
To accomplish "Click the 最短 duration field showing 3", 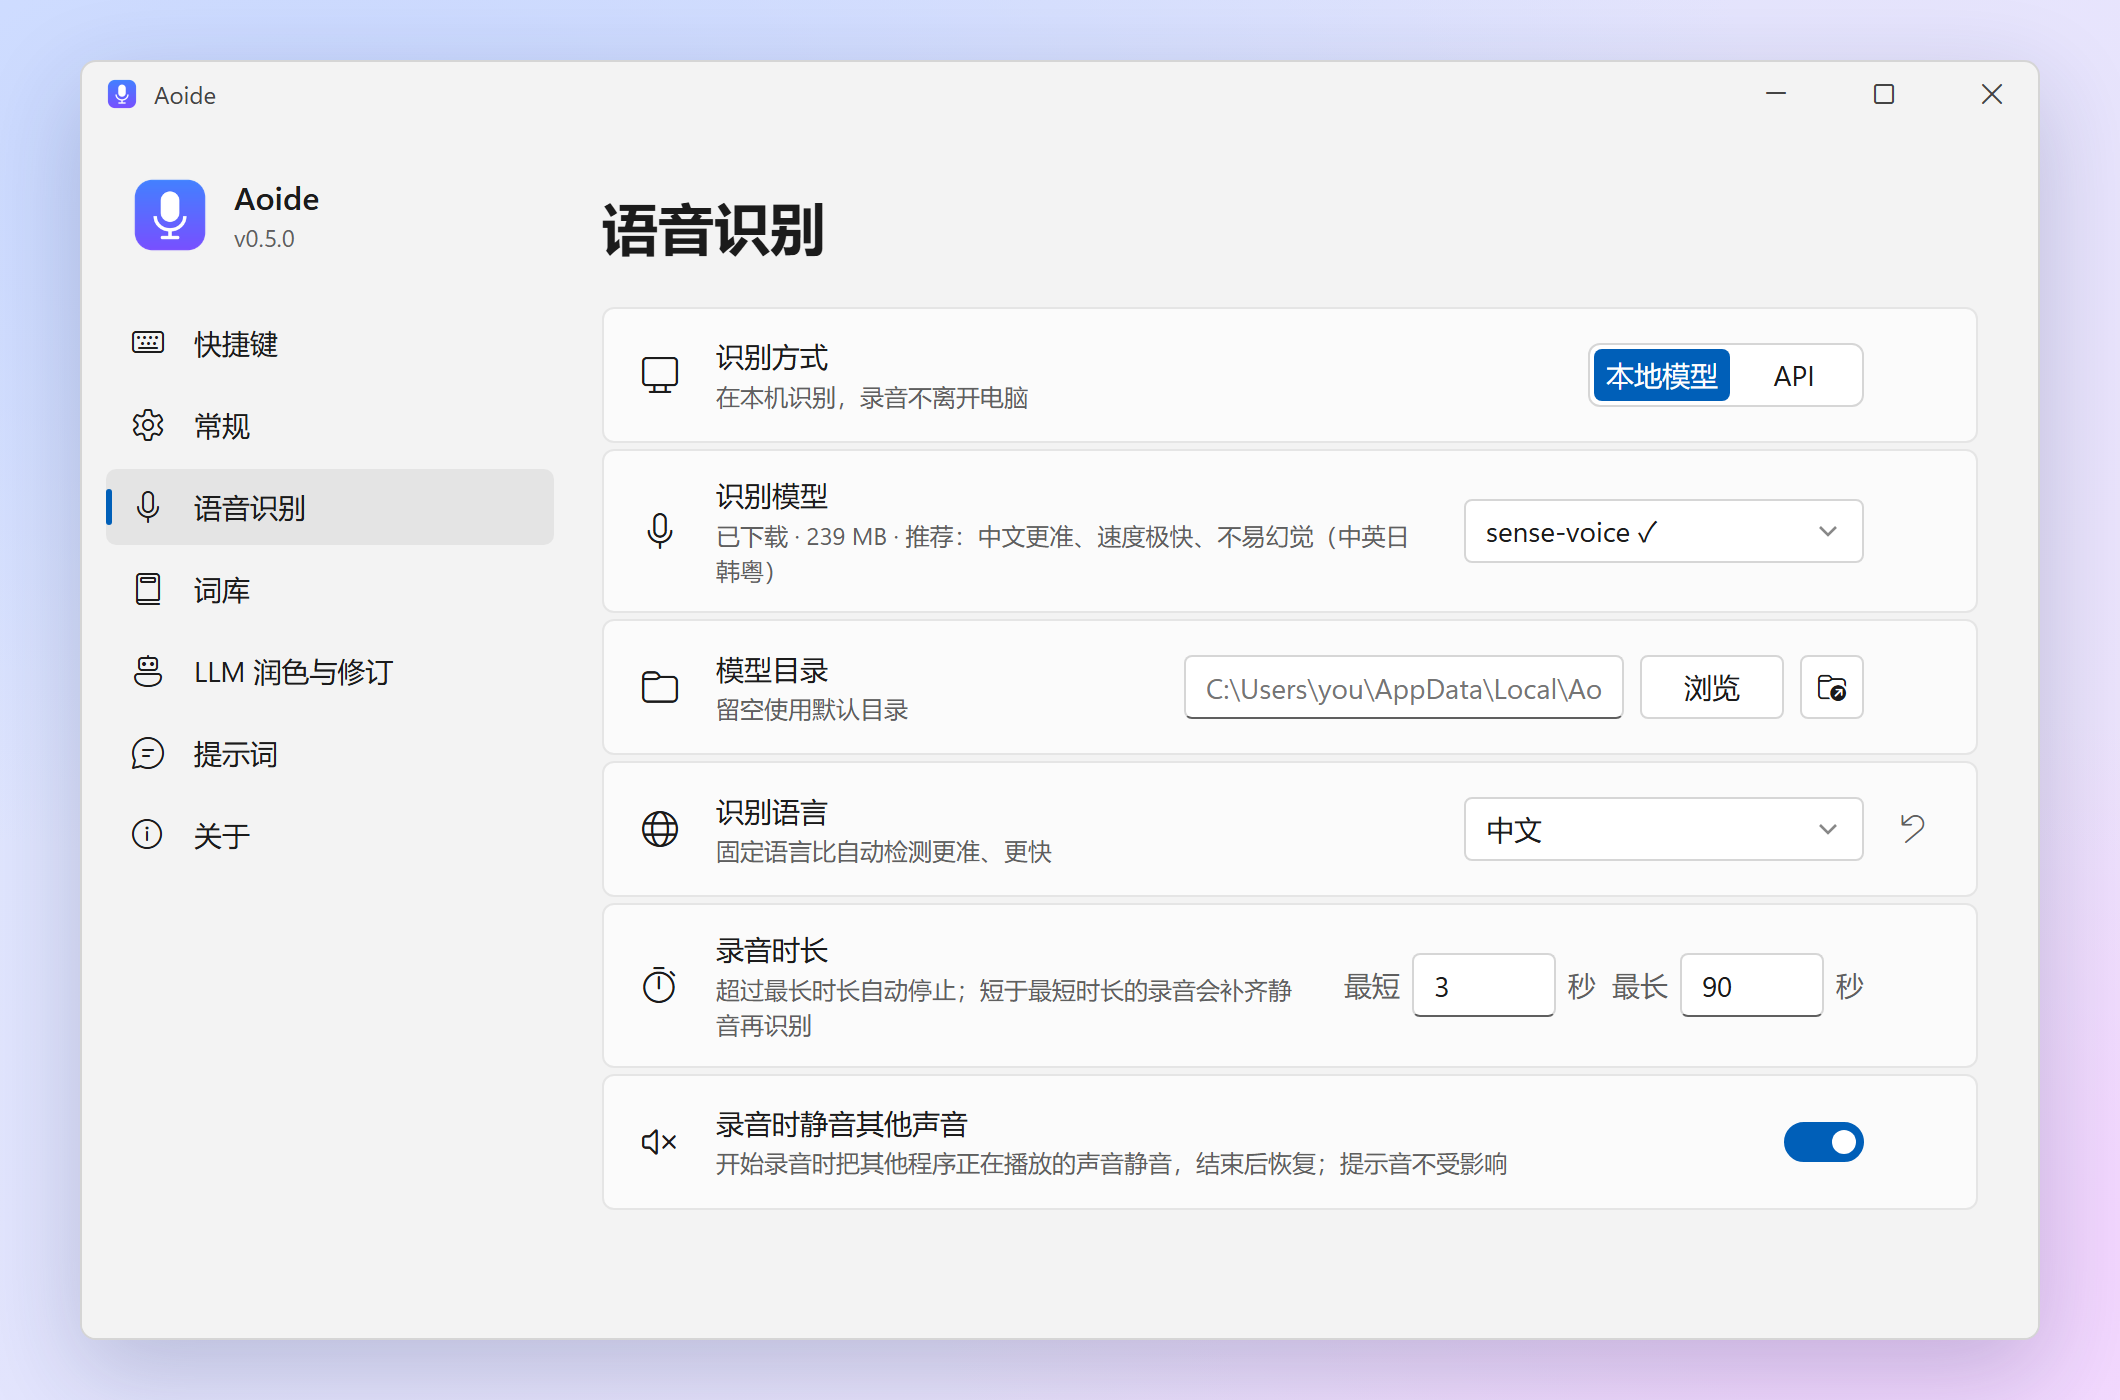I will 1483,986.
